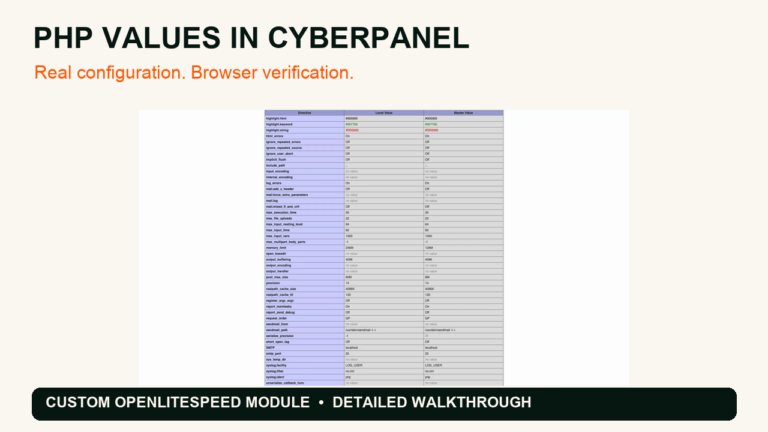Select the "Real configuration. Browser verification." subtitle

[194, 72]
